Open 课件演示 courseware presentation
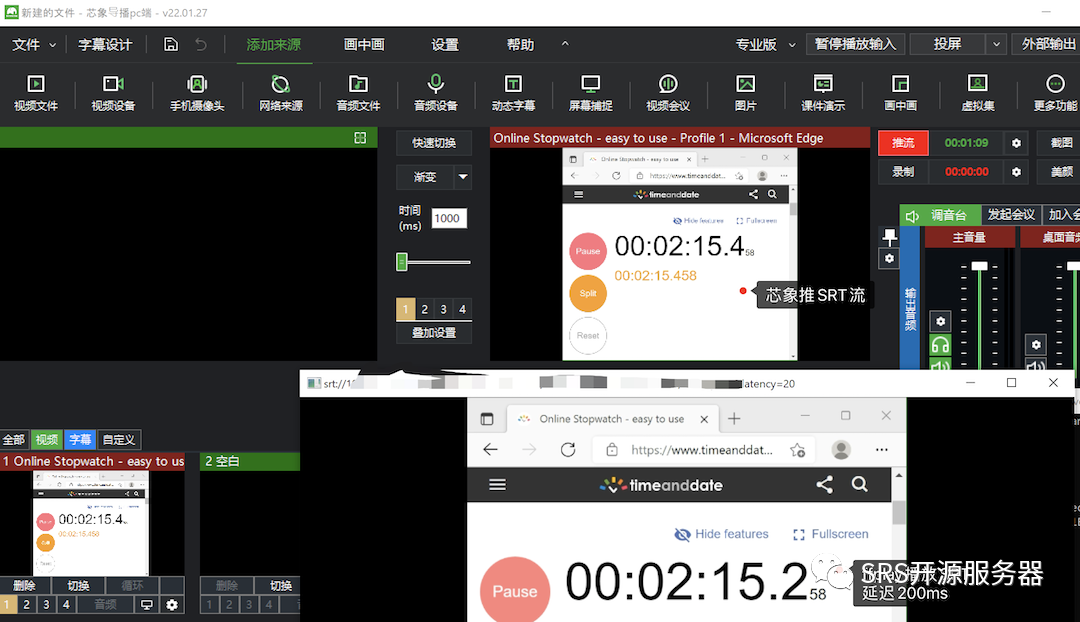 [822, 93]
